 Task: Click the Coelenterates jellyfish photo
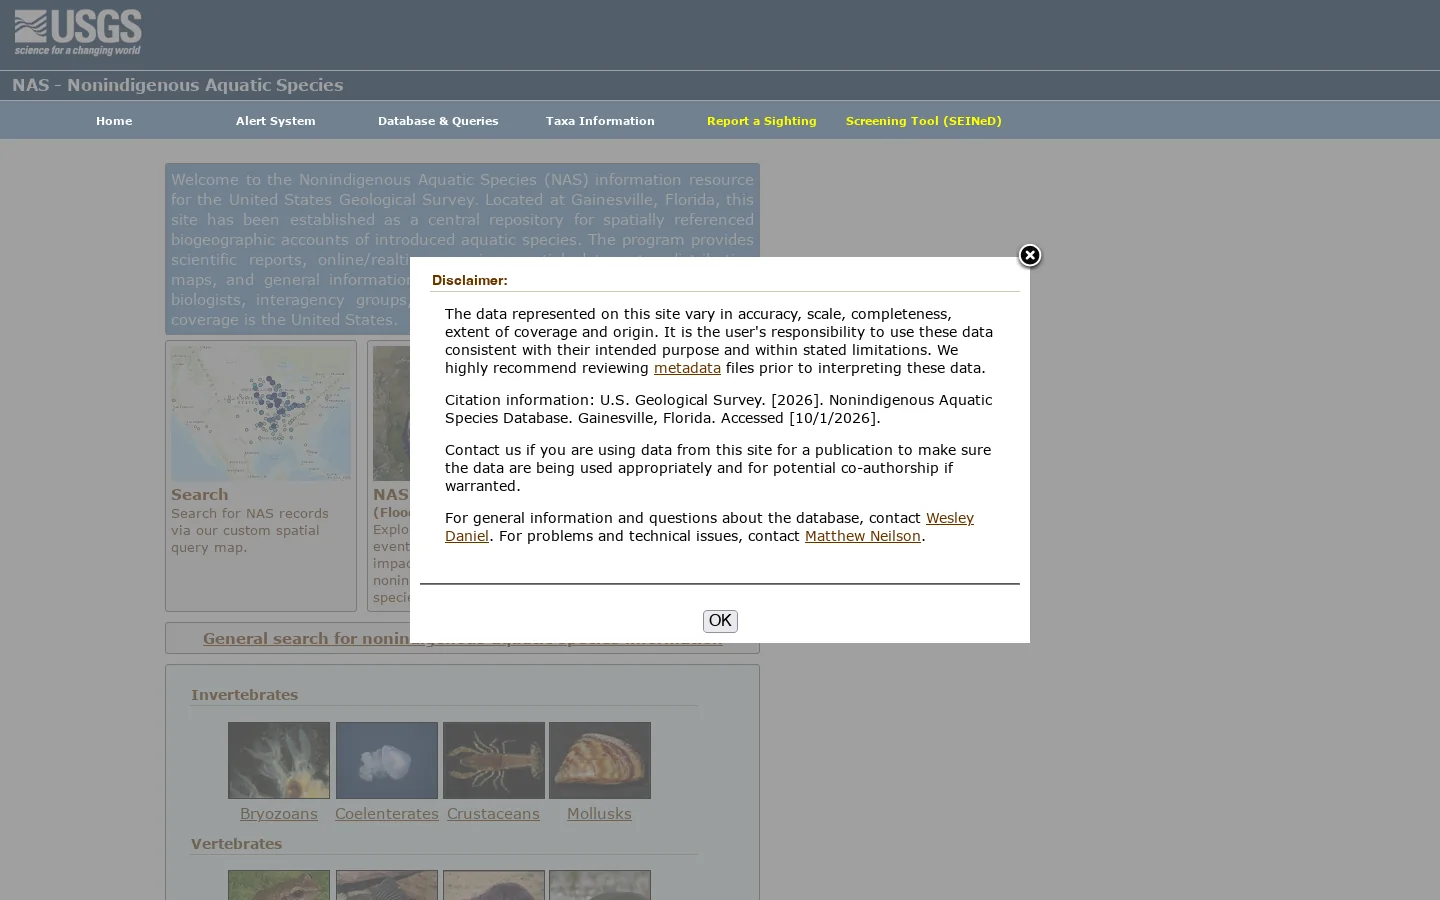tap(387, 760)
